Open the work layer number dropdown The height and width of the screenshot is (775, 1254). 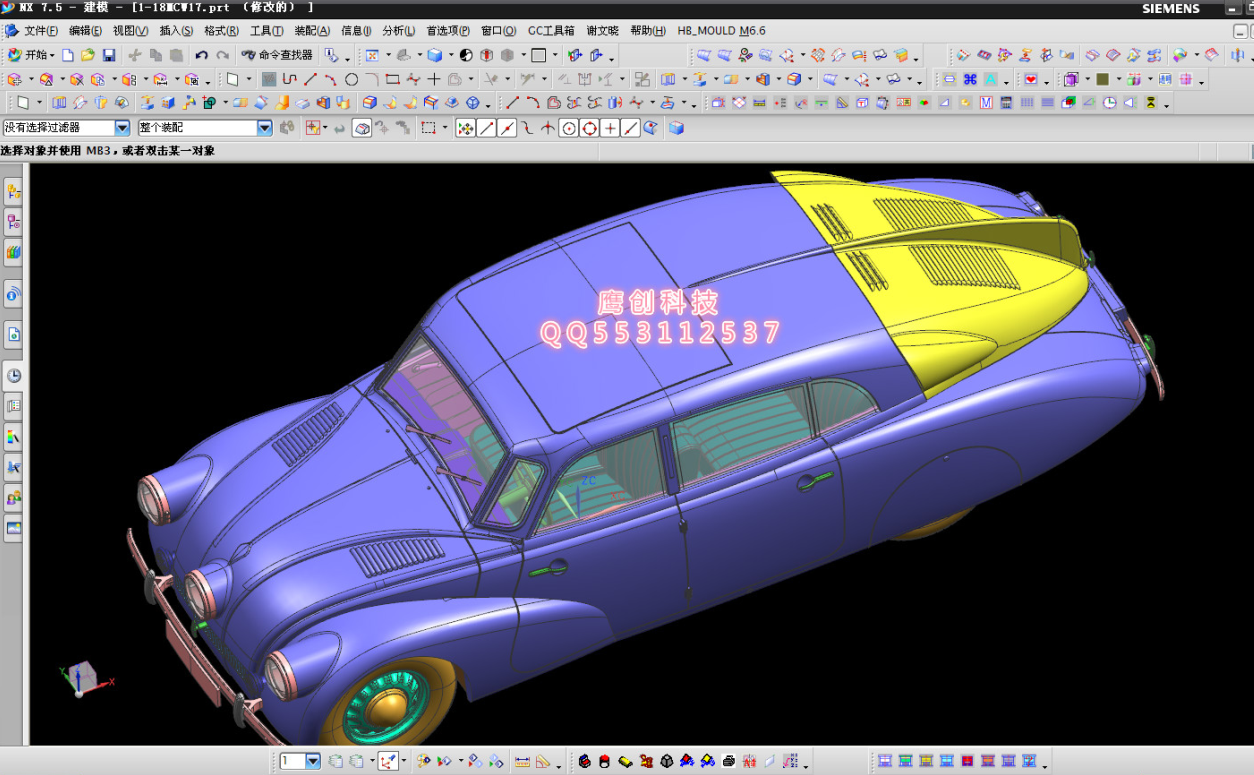click(x=313, y=762)
